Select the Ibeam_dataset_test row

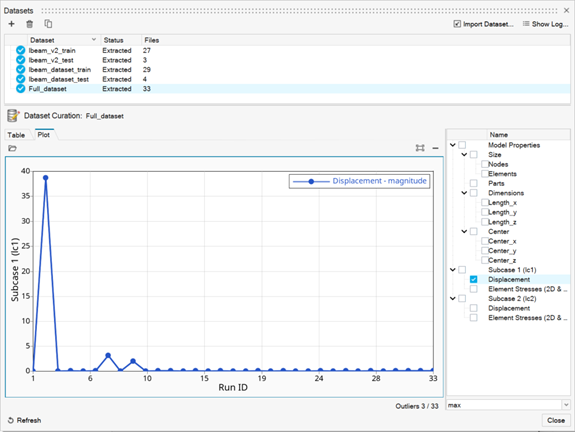tap(288, 79)
